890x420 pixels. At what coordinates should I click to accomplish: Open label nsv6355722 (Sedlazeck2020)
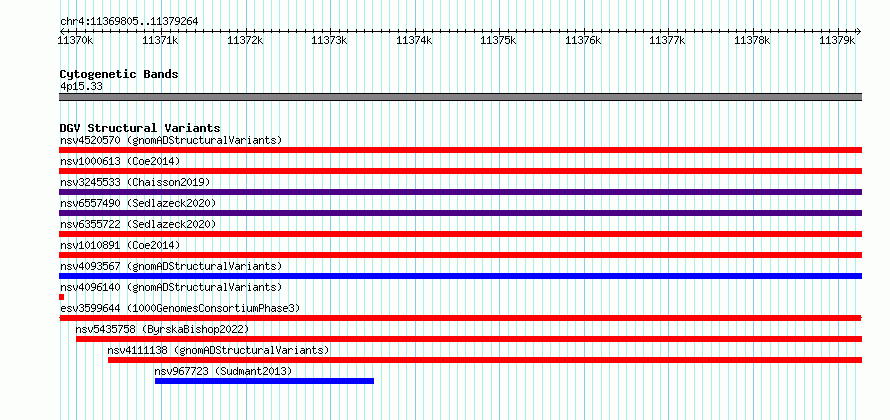tap(138, 224)
